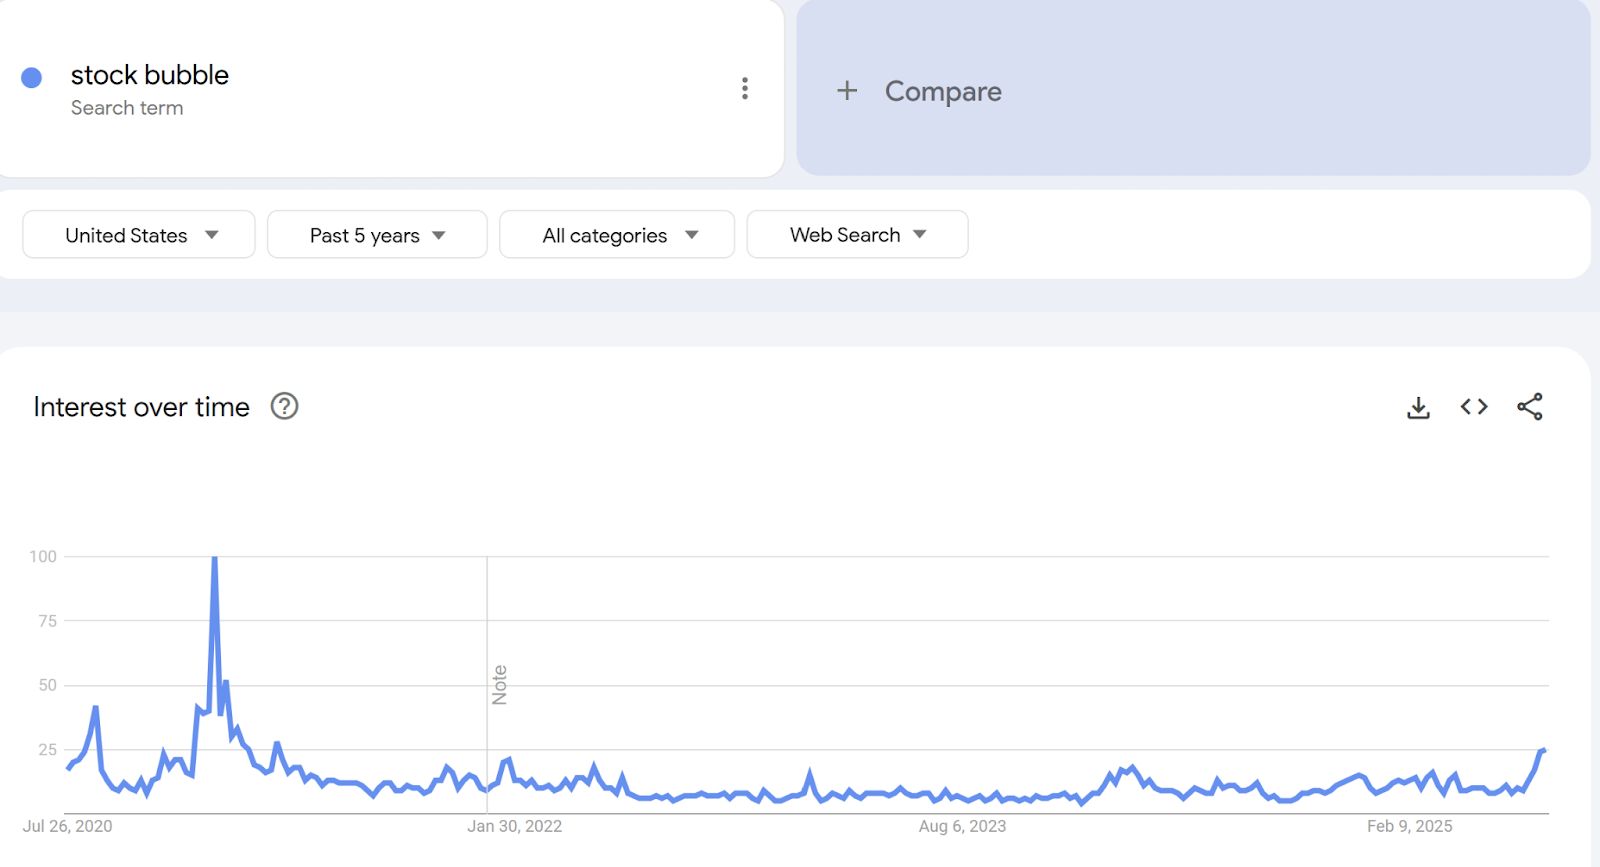Click the plus icon beside Compare
1600x867 pixels.
(x=847, y=91)
